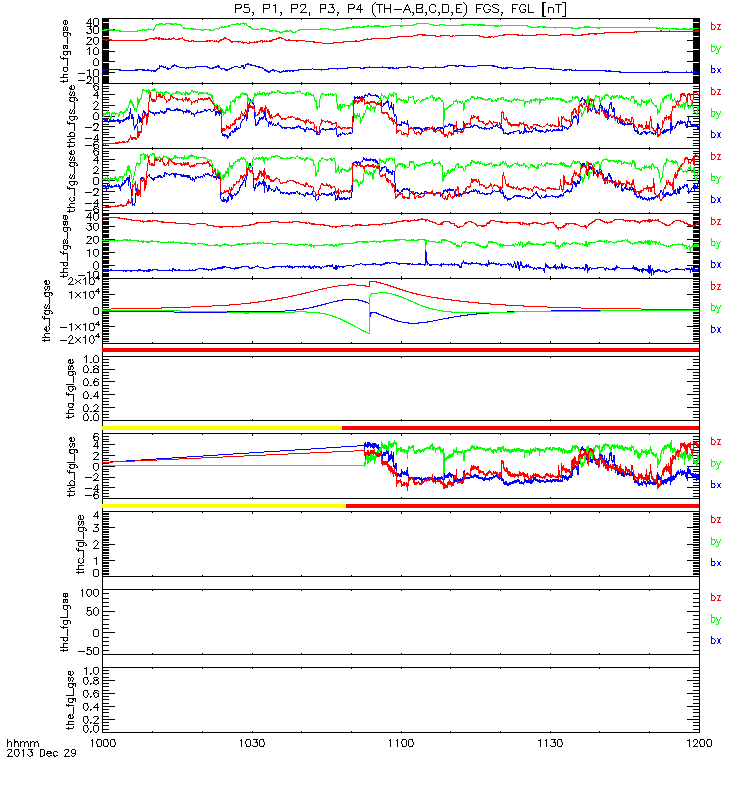Click the 1200 time axis label
This screenshot has height=800, width=750.
point(699,743)
